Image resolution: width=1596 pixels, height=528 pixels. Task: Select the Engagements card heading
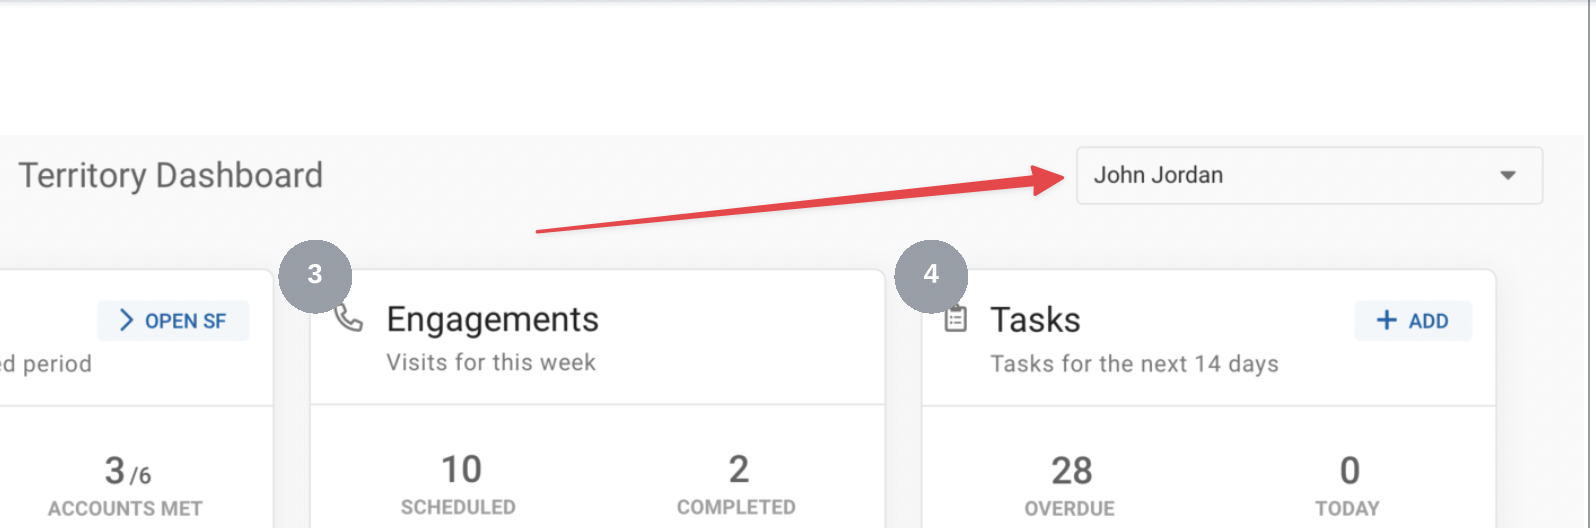pyautogui.click(x=492, y=320)
